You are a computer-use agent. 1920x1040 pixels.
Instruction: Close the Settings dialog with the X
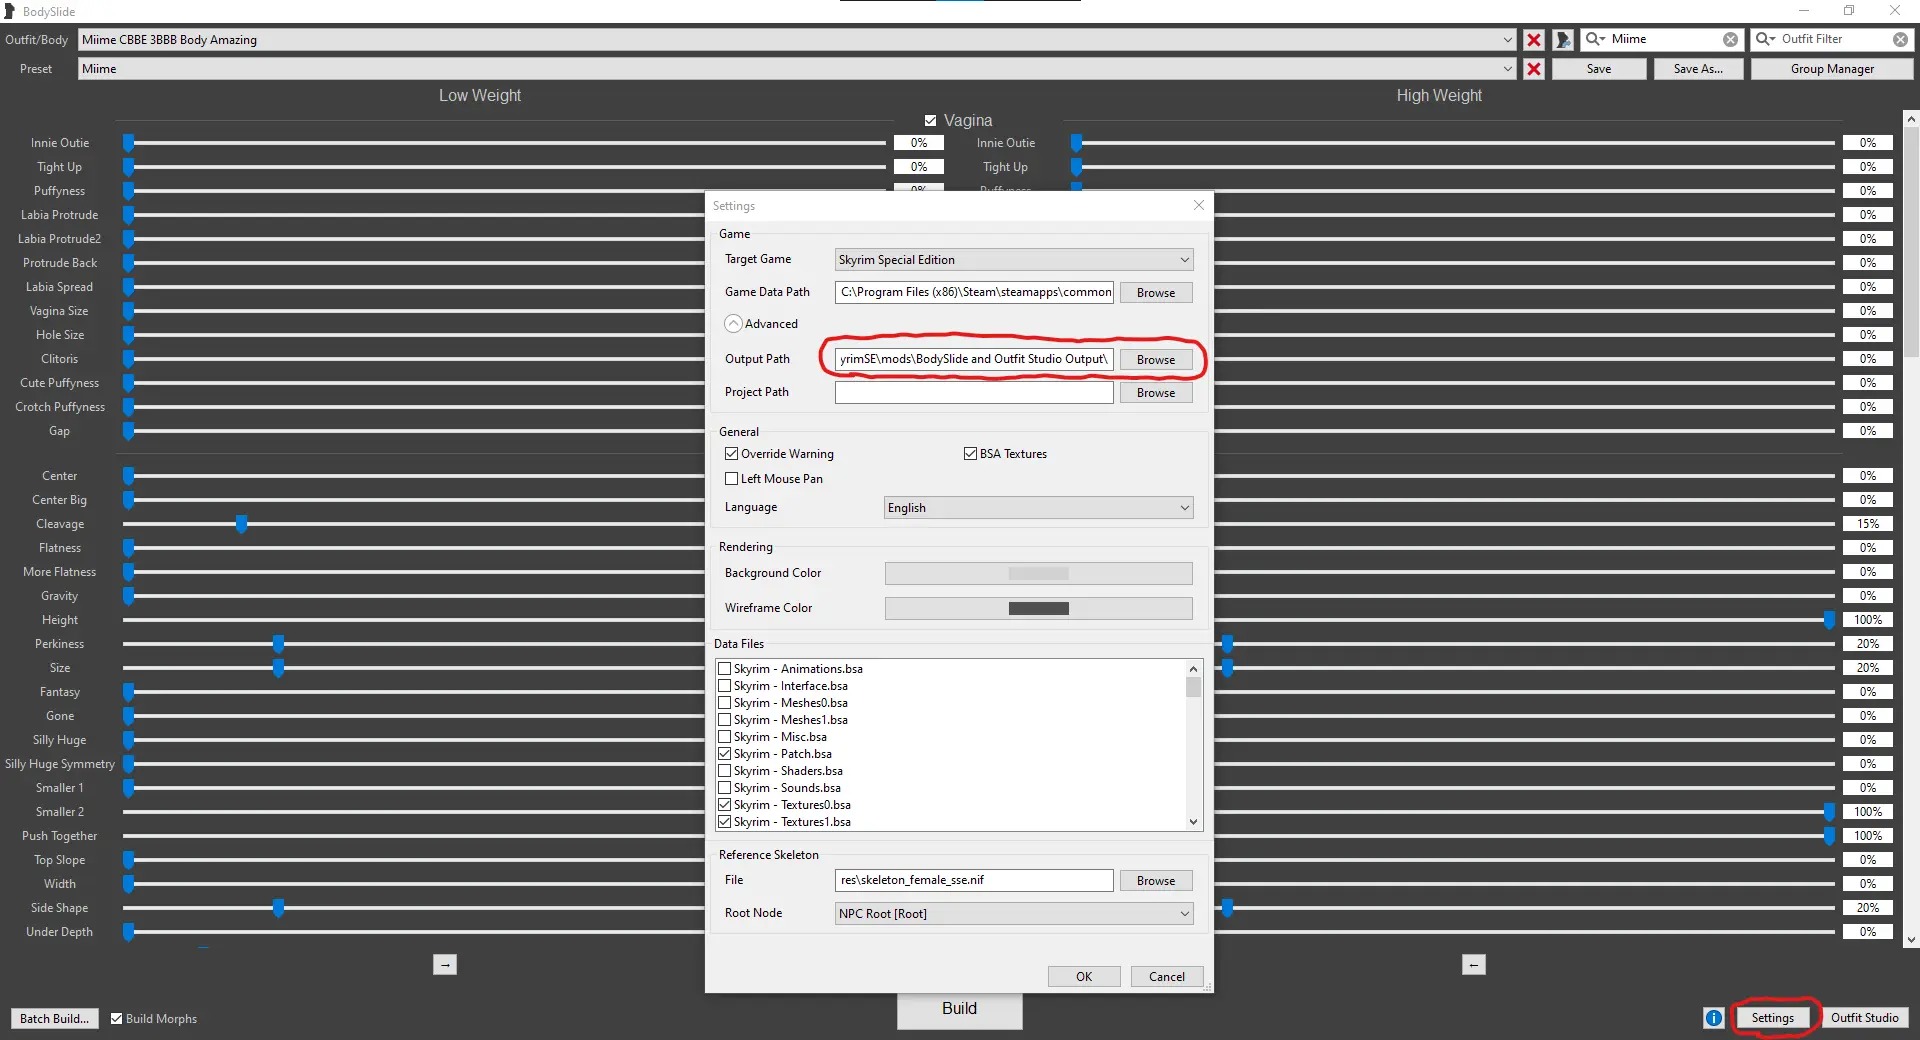pos(1199,205)
